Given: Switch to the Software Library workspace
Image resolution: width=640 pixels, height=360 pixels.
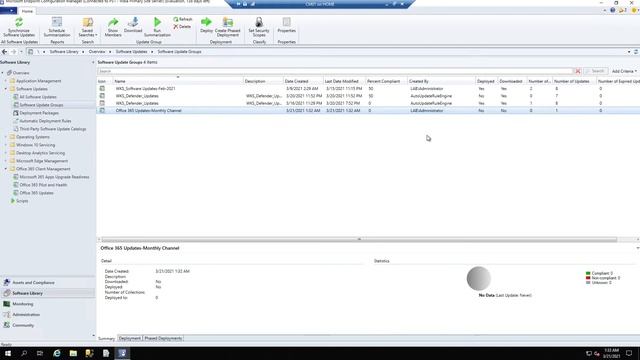Looking at the screenshot, I should pos(47,293).
